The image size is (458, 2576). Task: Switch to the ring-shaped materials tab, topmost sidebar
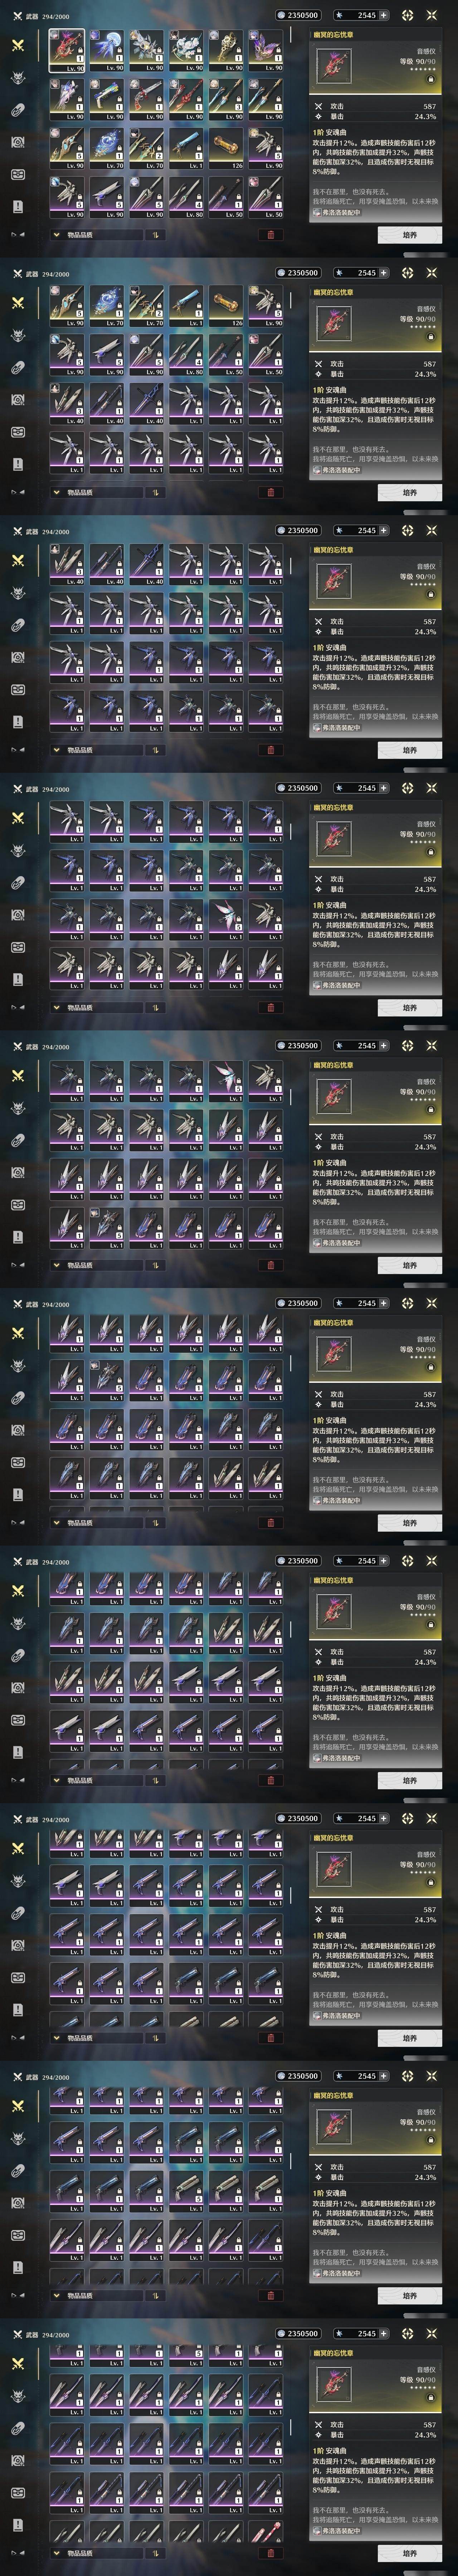pyautogui.click(x=18, y=110)
